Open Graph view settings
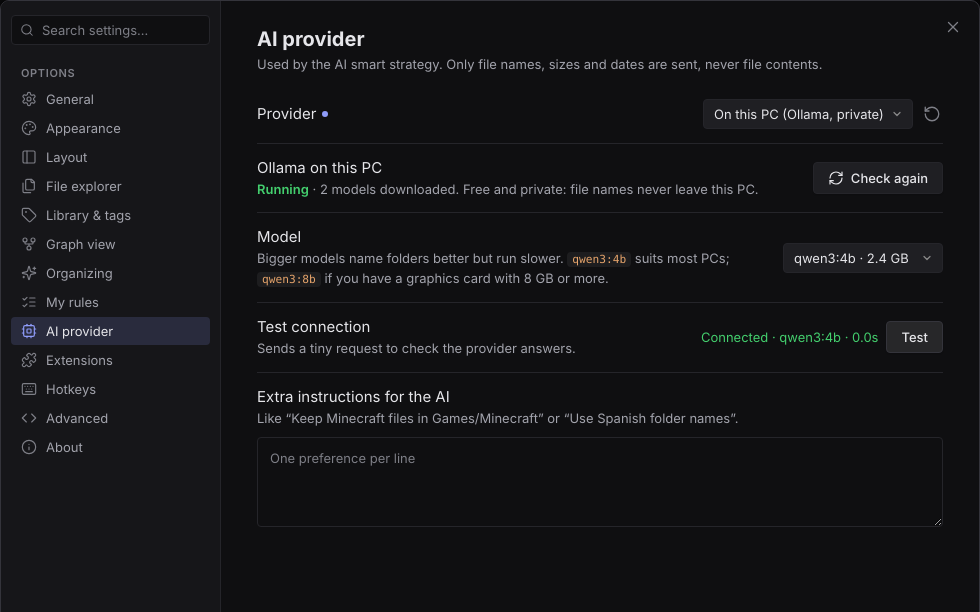The image size is (980, 612). tap(111, 244)
